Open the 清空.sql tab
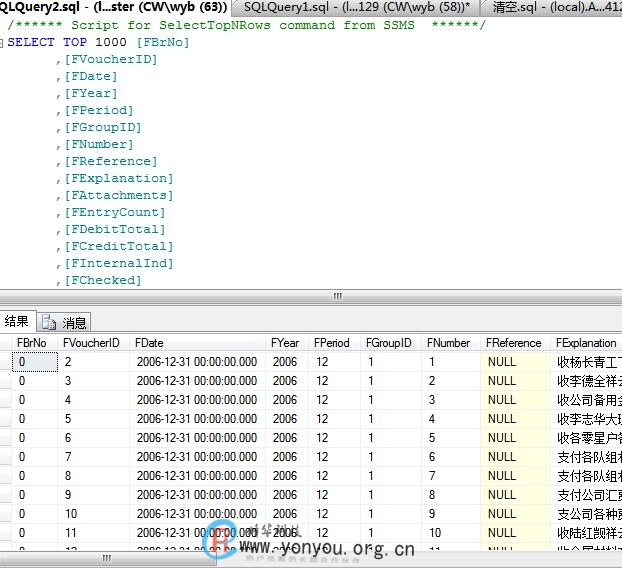The image size is (622, 568). click(x=553, y=7)
